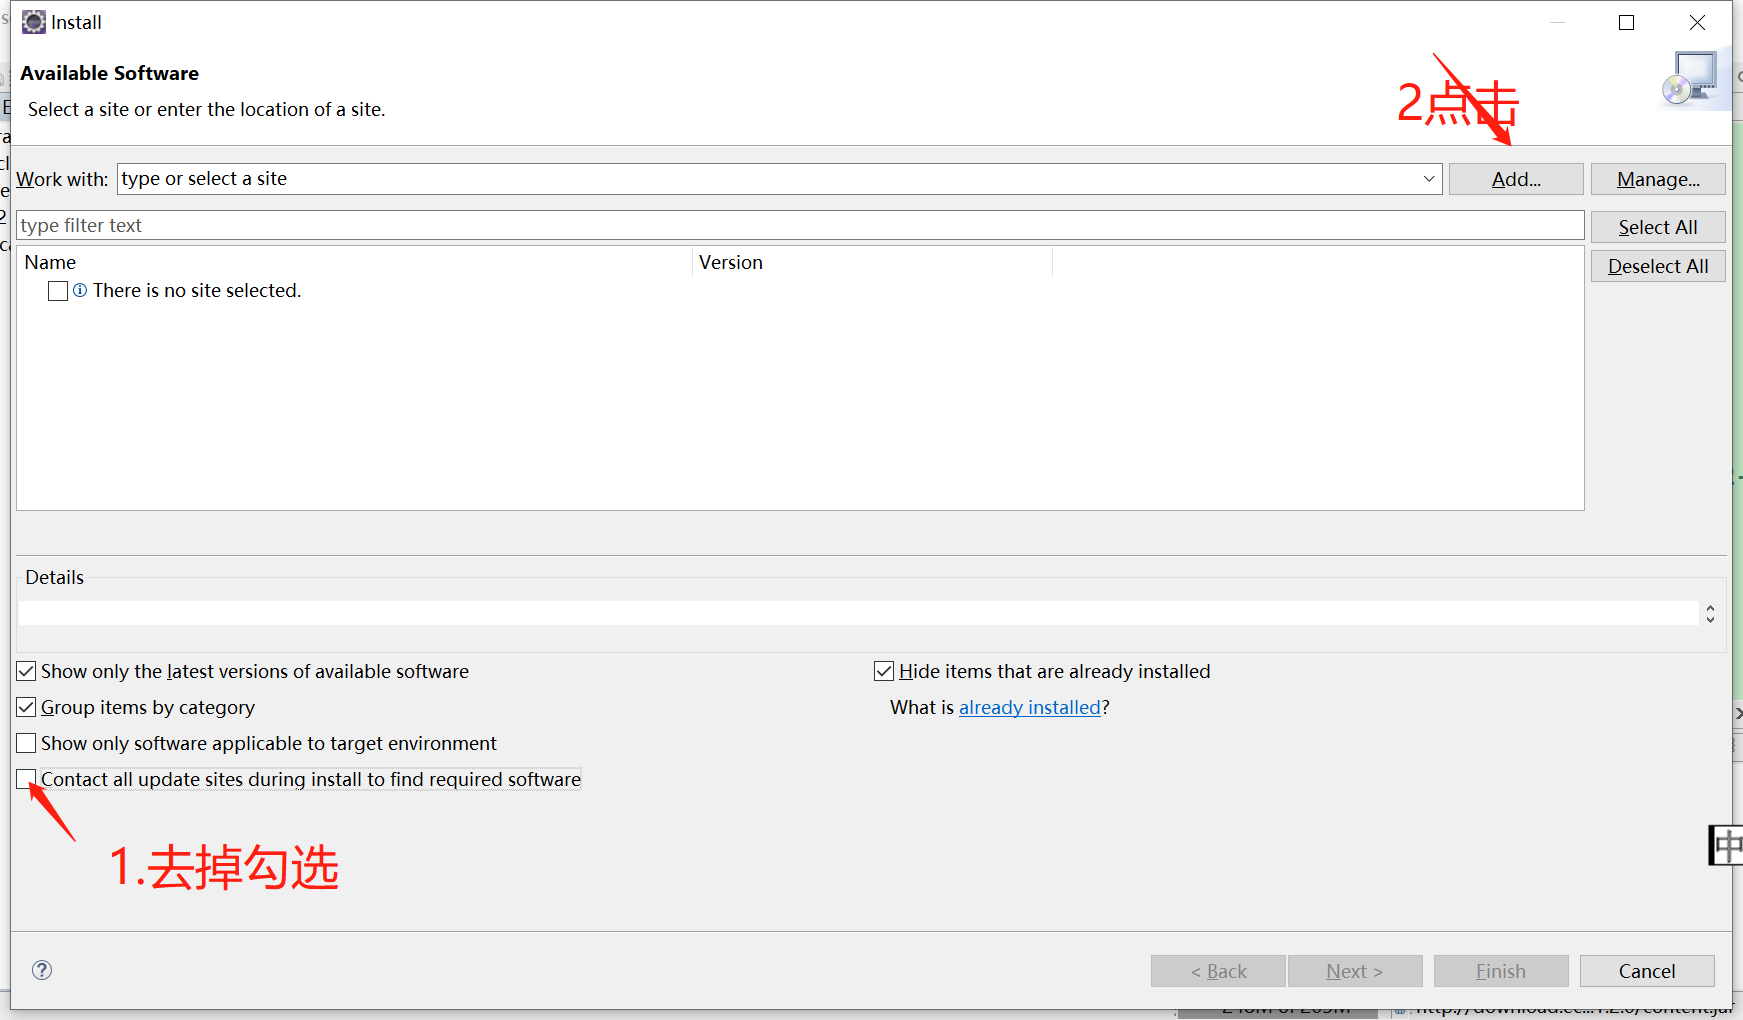Toggle Show only the latest versions checkbox
The width and height of the screenshot is (1743, 1020).
pos(26,671)
